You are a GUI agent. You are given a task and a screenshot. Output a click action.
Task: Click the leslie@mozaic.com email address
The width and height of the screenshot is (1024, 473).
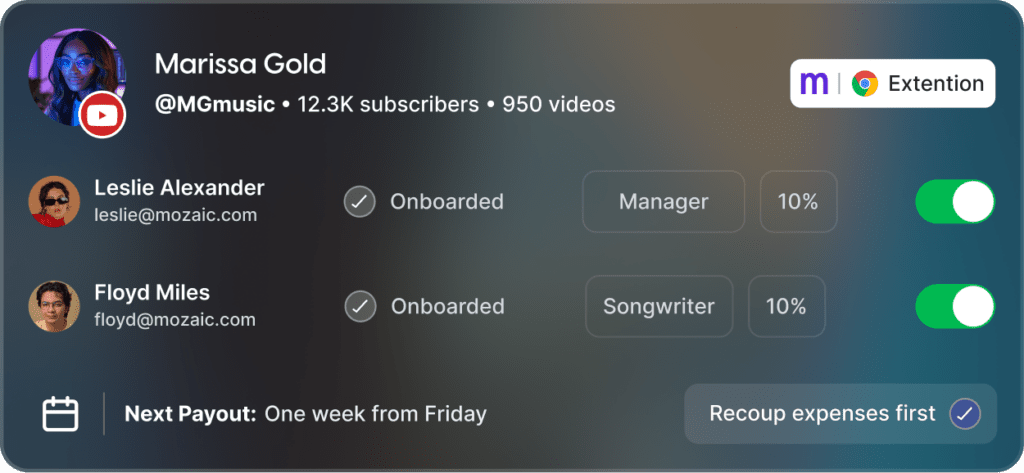(175, 215)
